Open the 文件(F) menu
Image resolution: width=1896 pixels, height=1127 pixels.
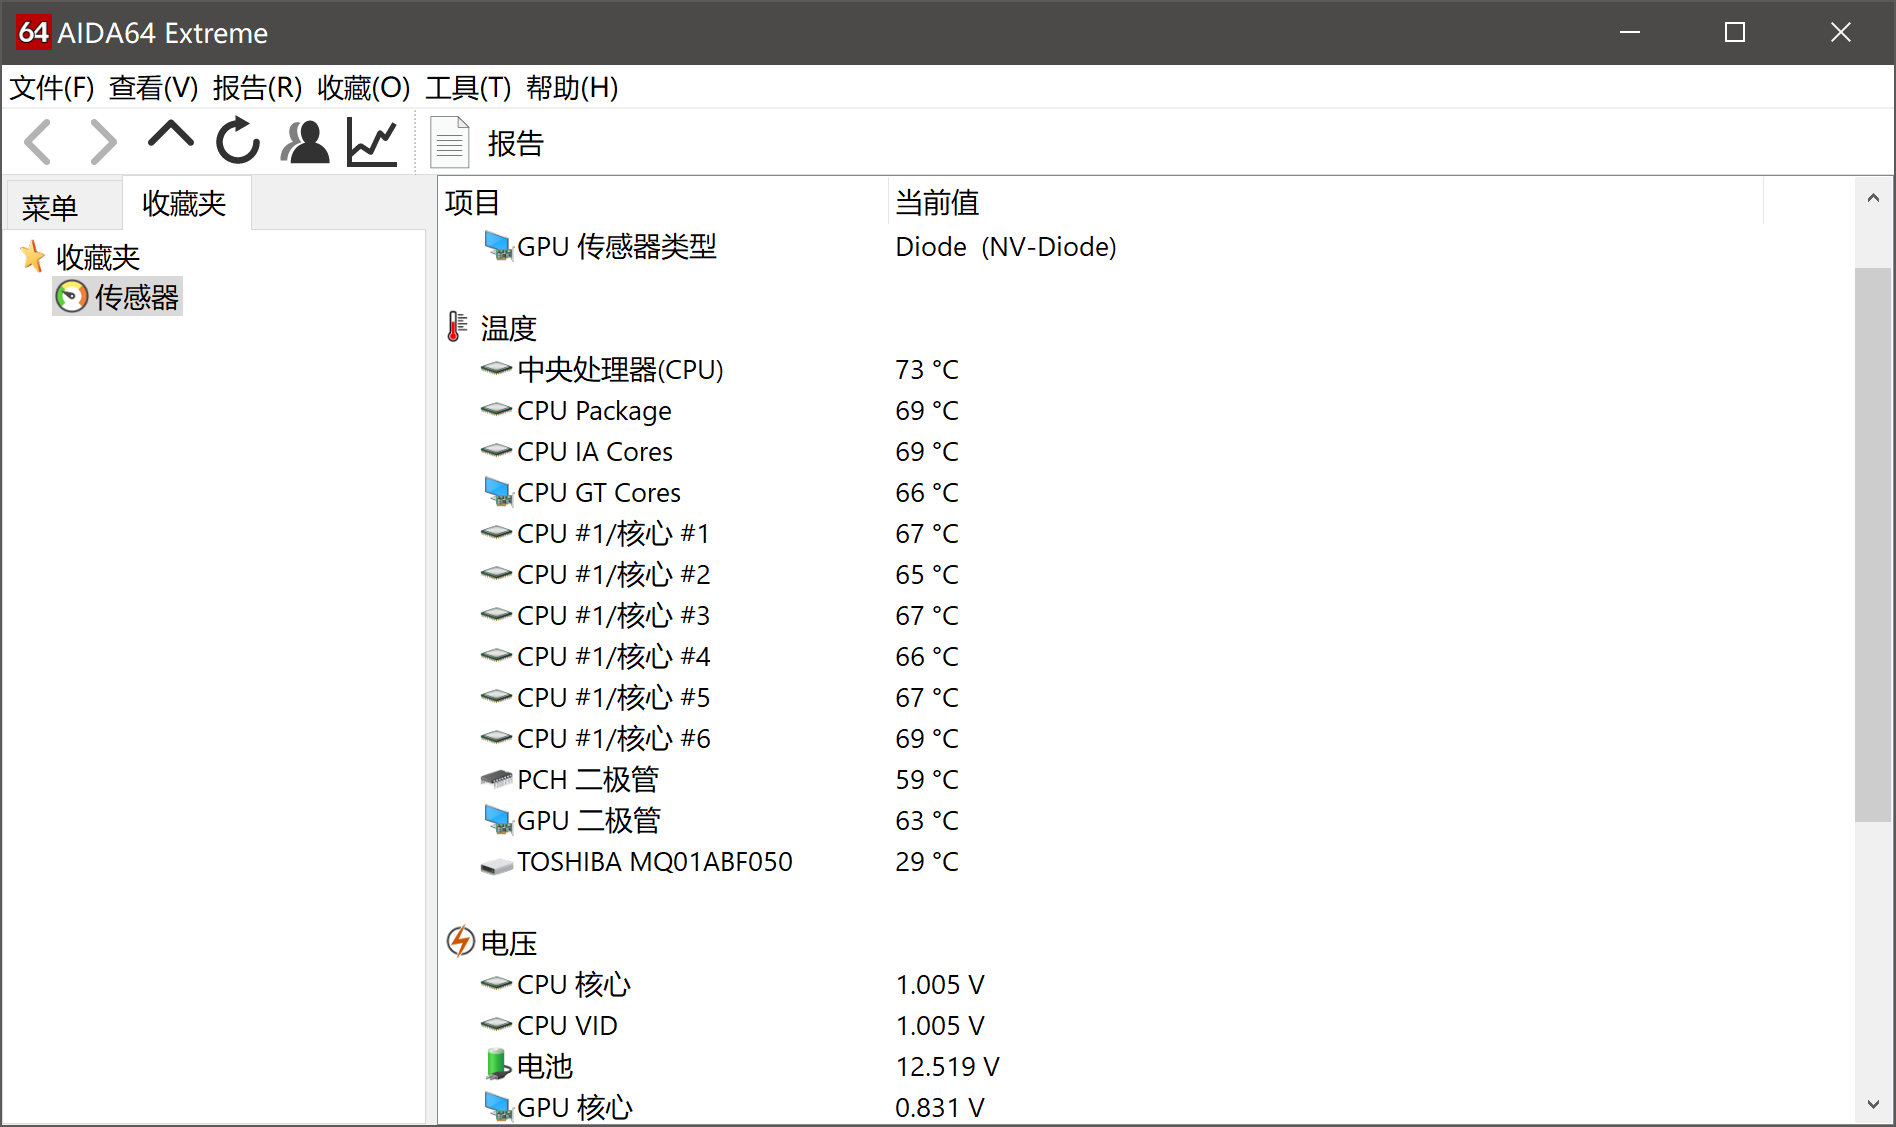point(52,88)
